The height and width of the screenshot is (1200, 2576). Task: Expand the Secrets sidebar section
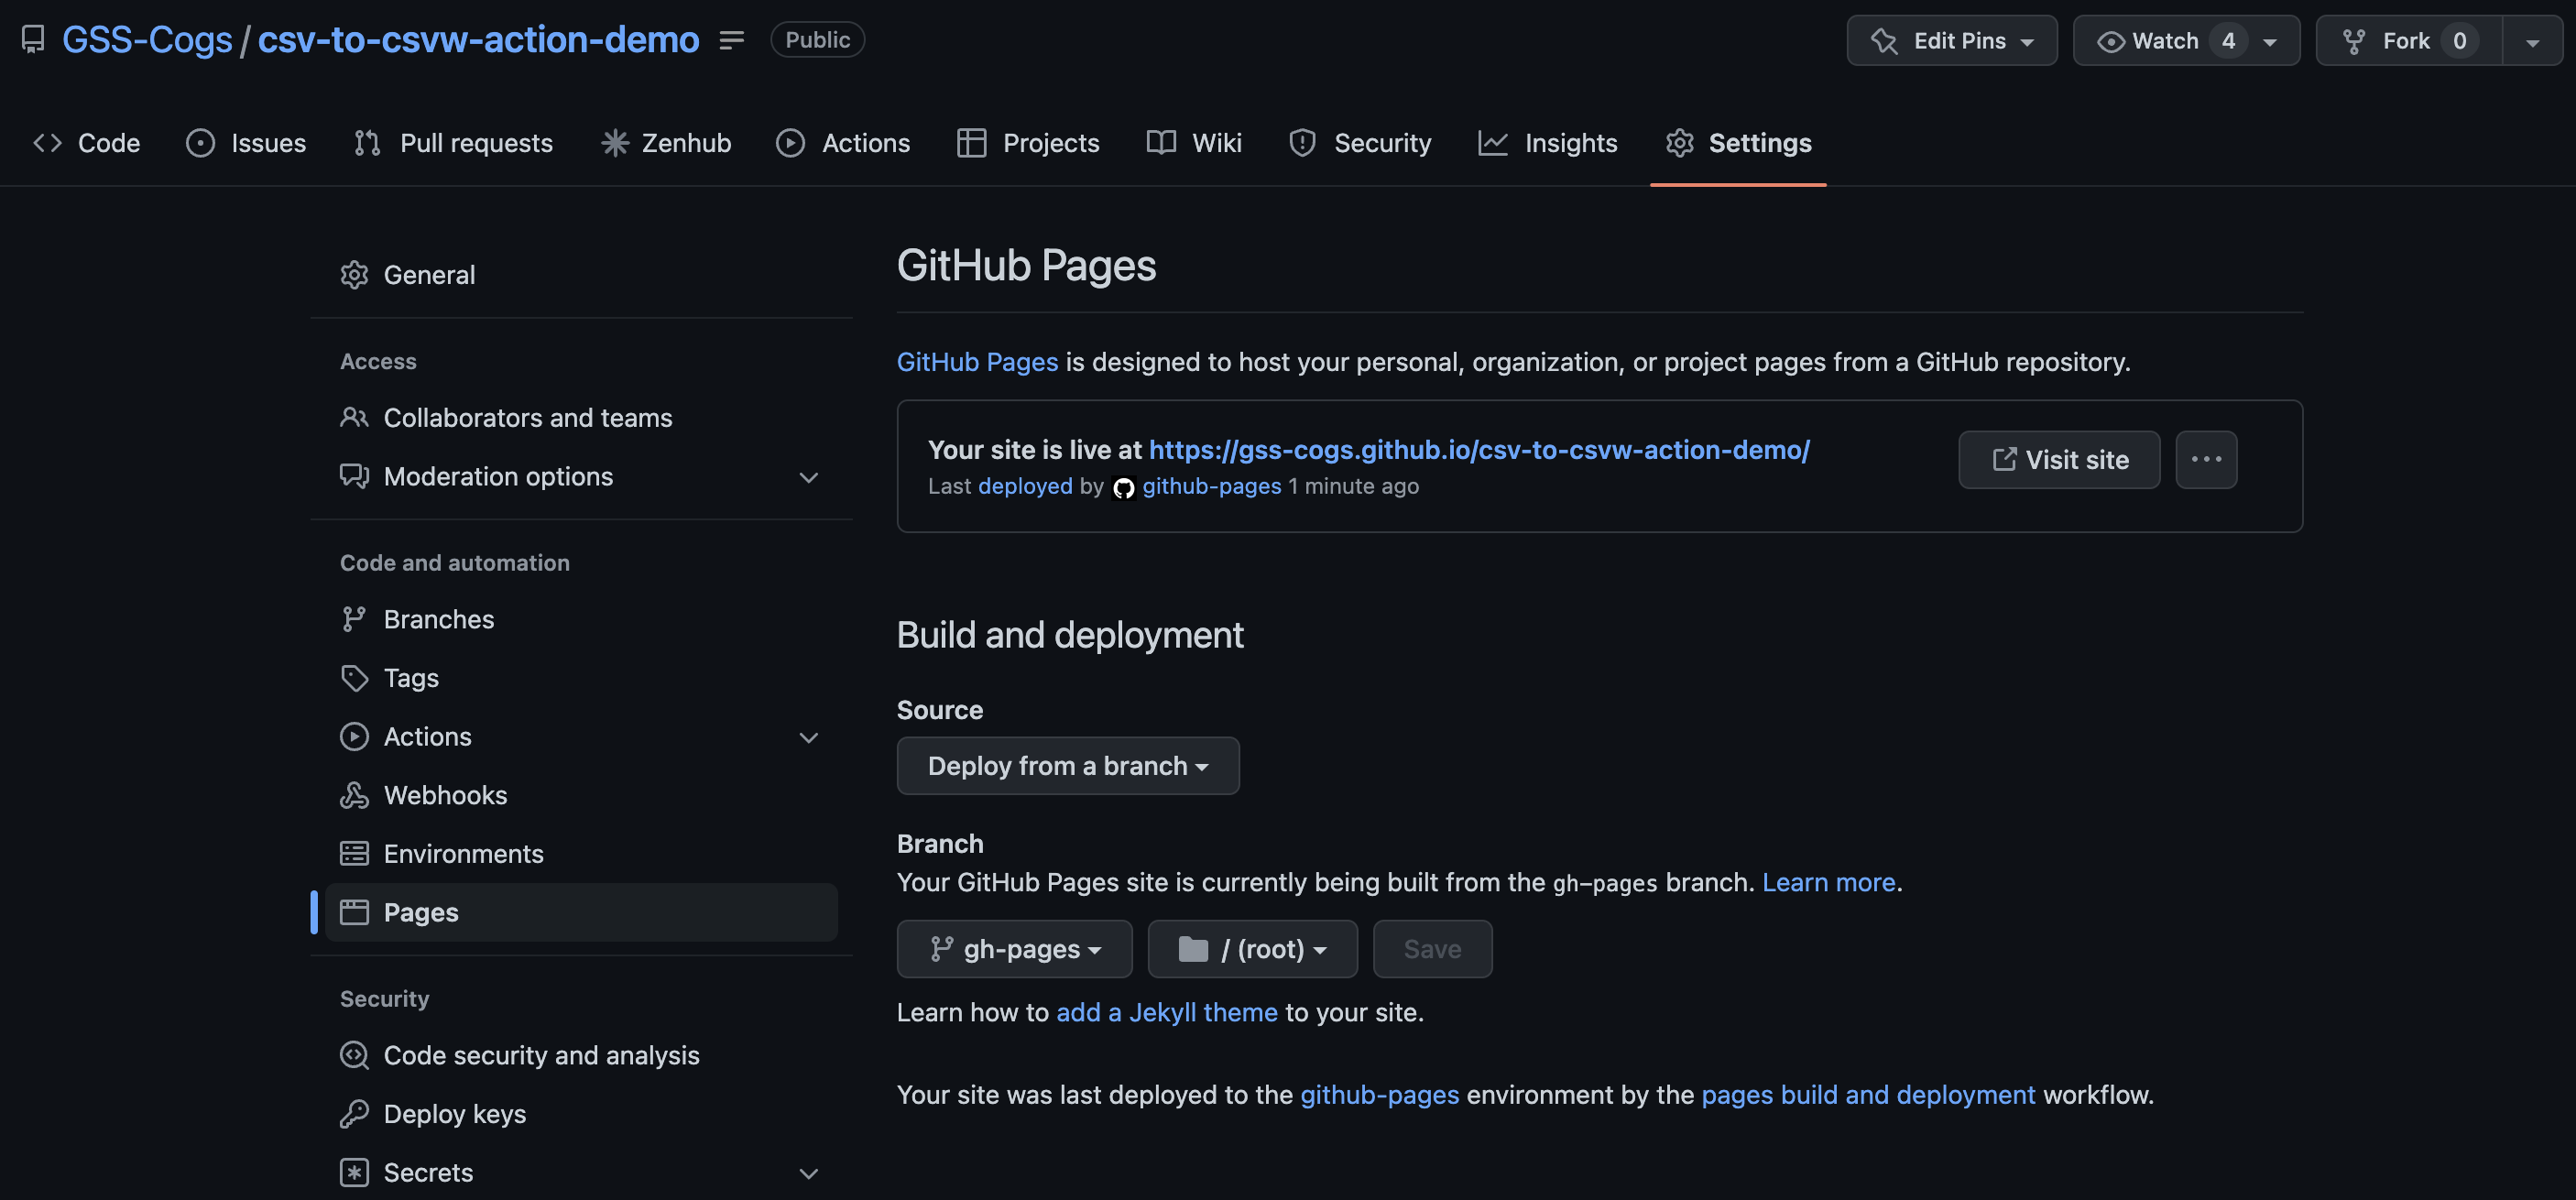click(808, 1173)
